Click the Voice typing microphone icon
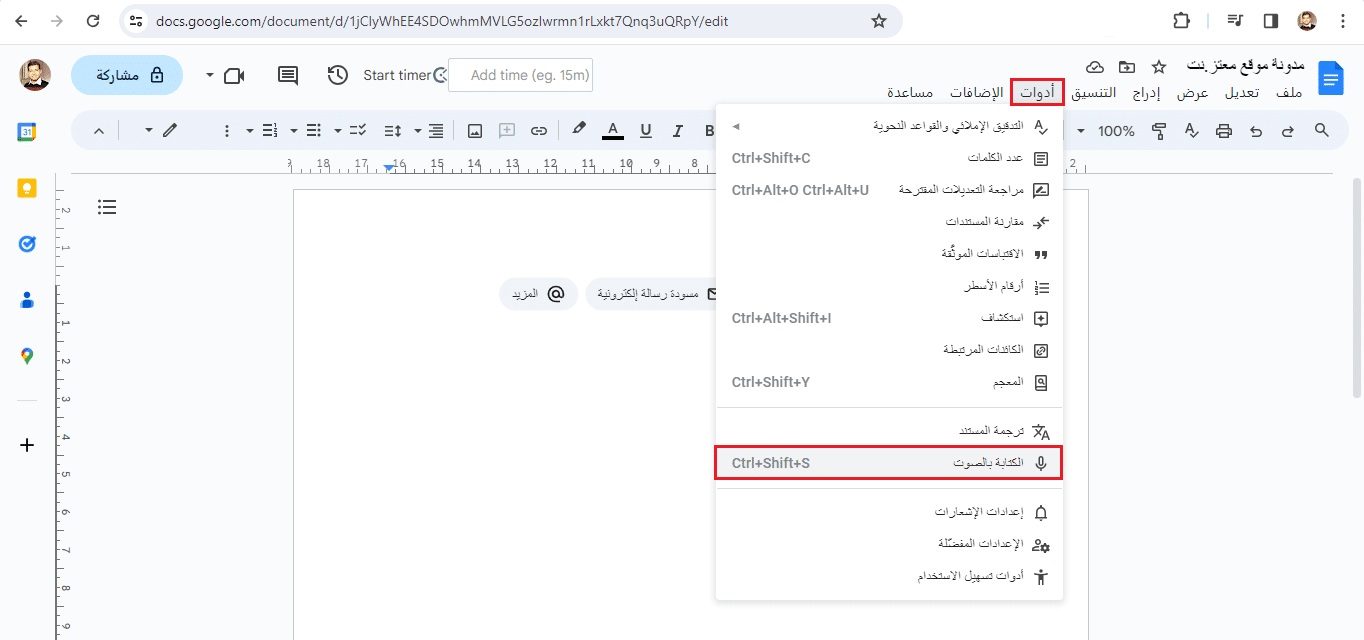 coord(1041,463)
